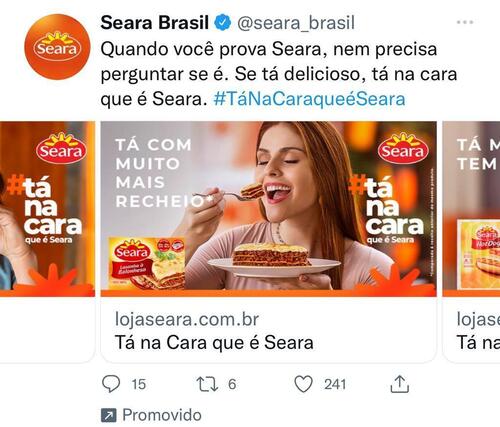Screen dimensions: 500x427
Task: Click the @seara_brasil handle
Action: tap(296, 23)
